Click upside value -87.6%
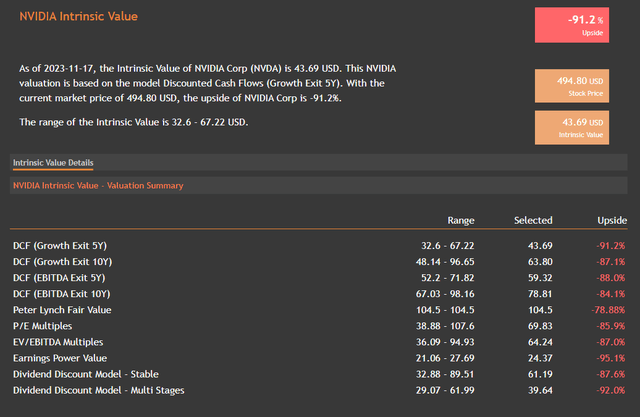Screen dimensions: 640x417 pyautogui.click(x=611, y=374)
